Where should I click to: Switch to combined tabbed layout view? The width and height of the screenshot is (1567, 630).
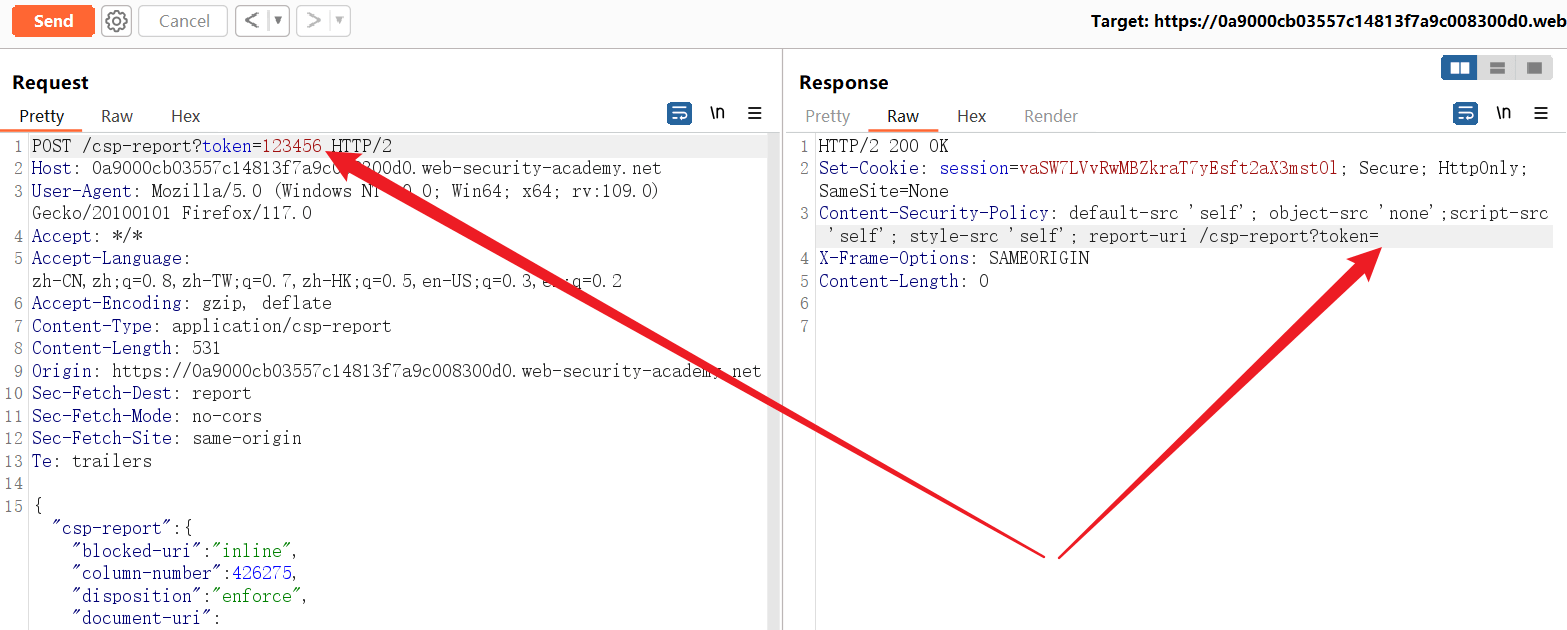pyautogui.click(x=1533, y=68)
